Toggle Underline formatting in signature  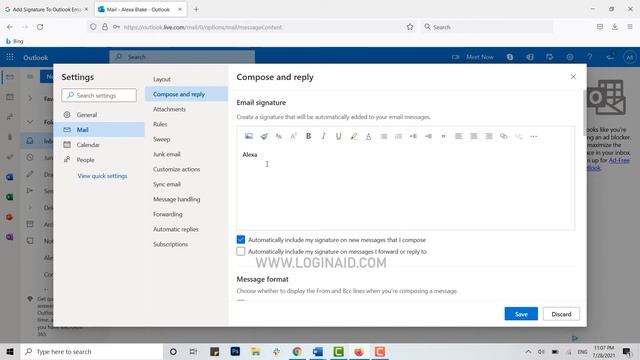click(338, 136)
